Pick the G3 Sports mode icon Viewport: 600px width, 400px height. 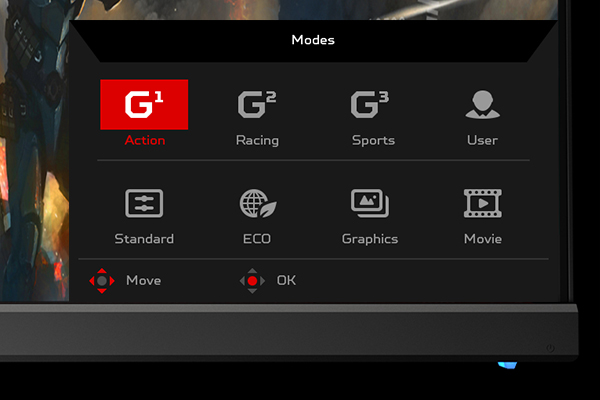pos(370,104)
